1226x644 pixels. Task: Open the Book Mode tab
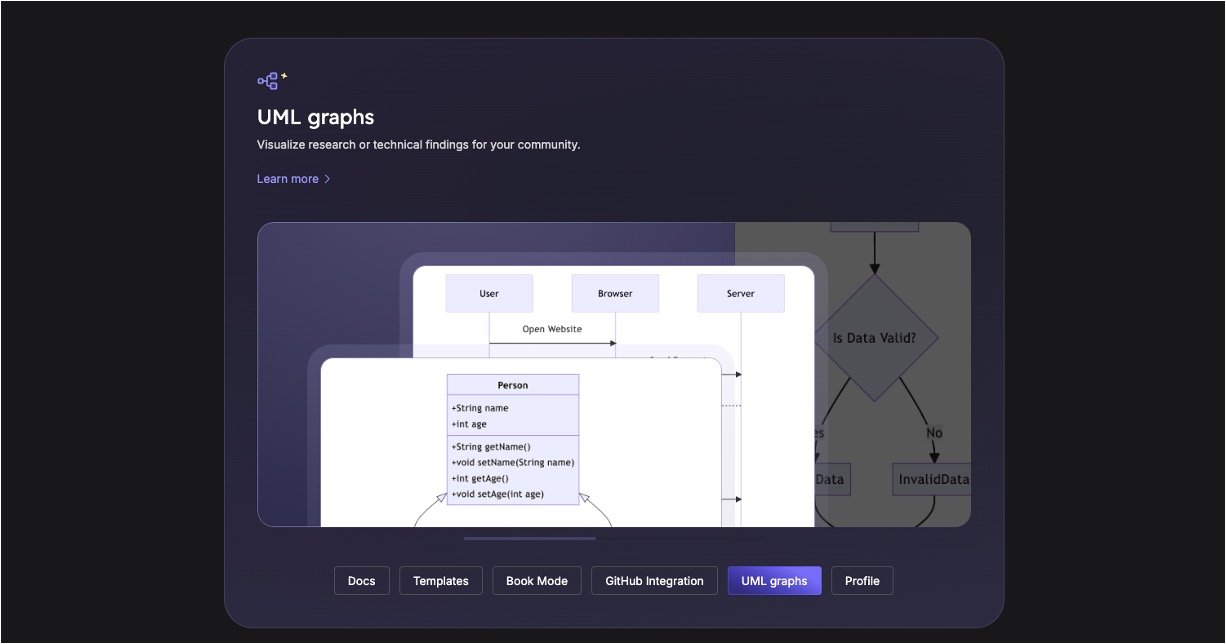point(536,581)
